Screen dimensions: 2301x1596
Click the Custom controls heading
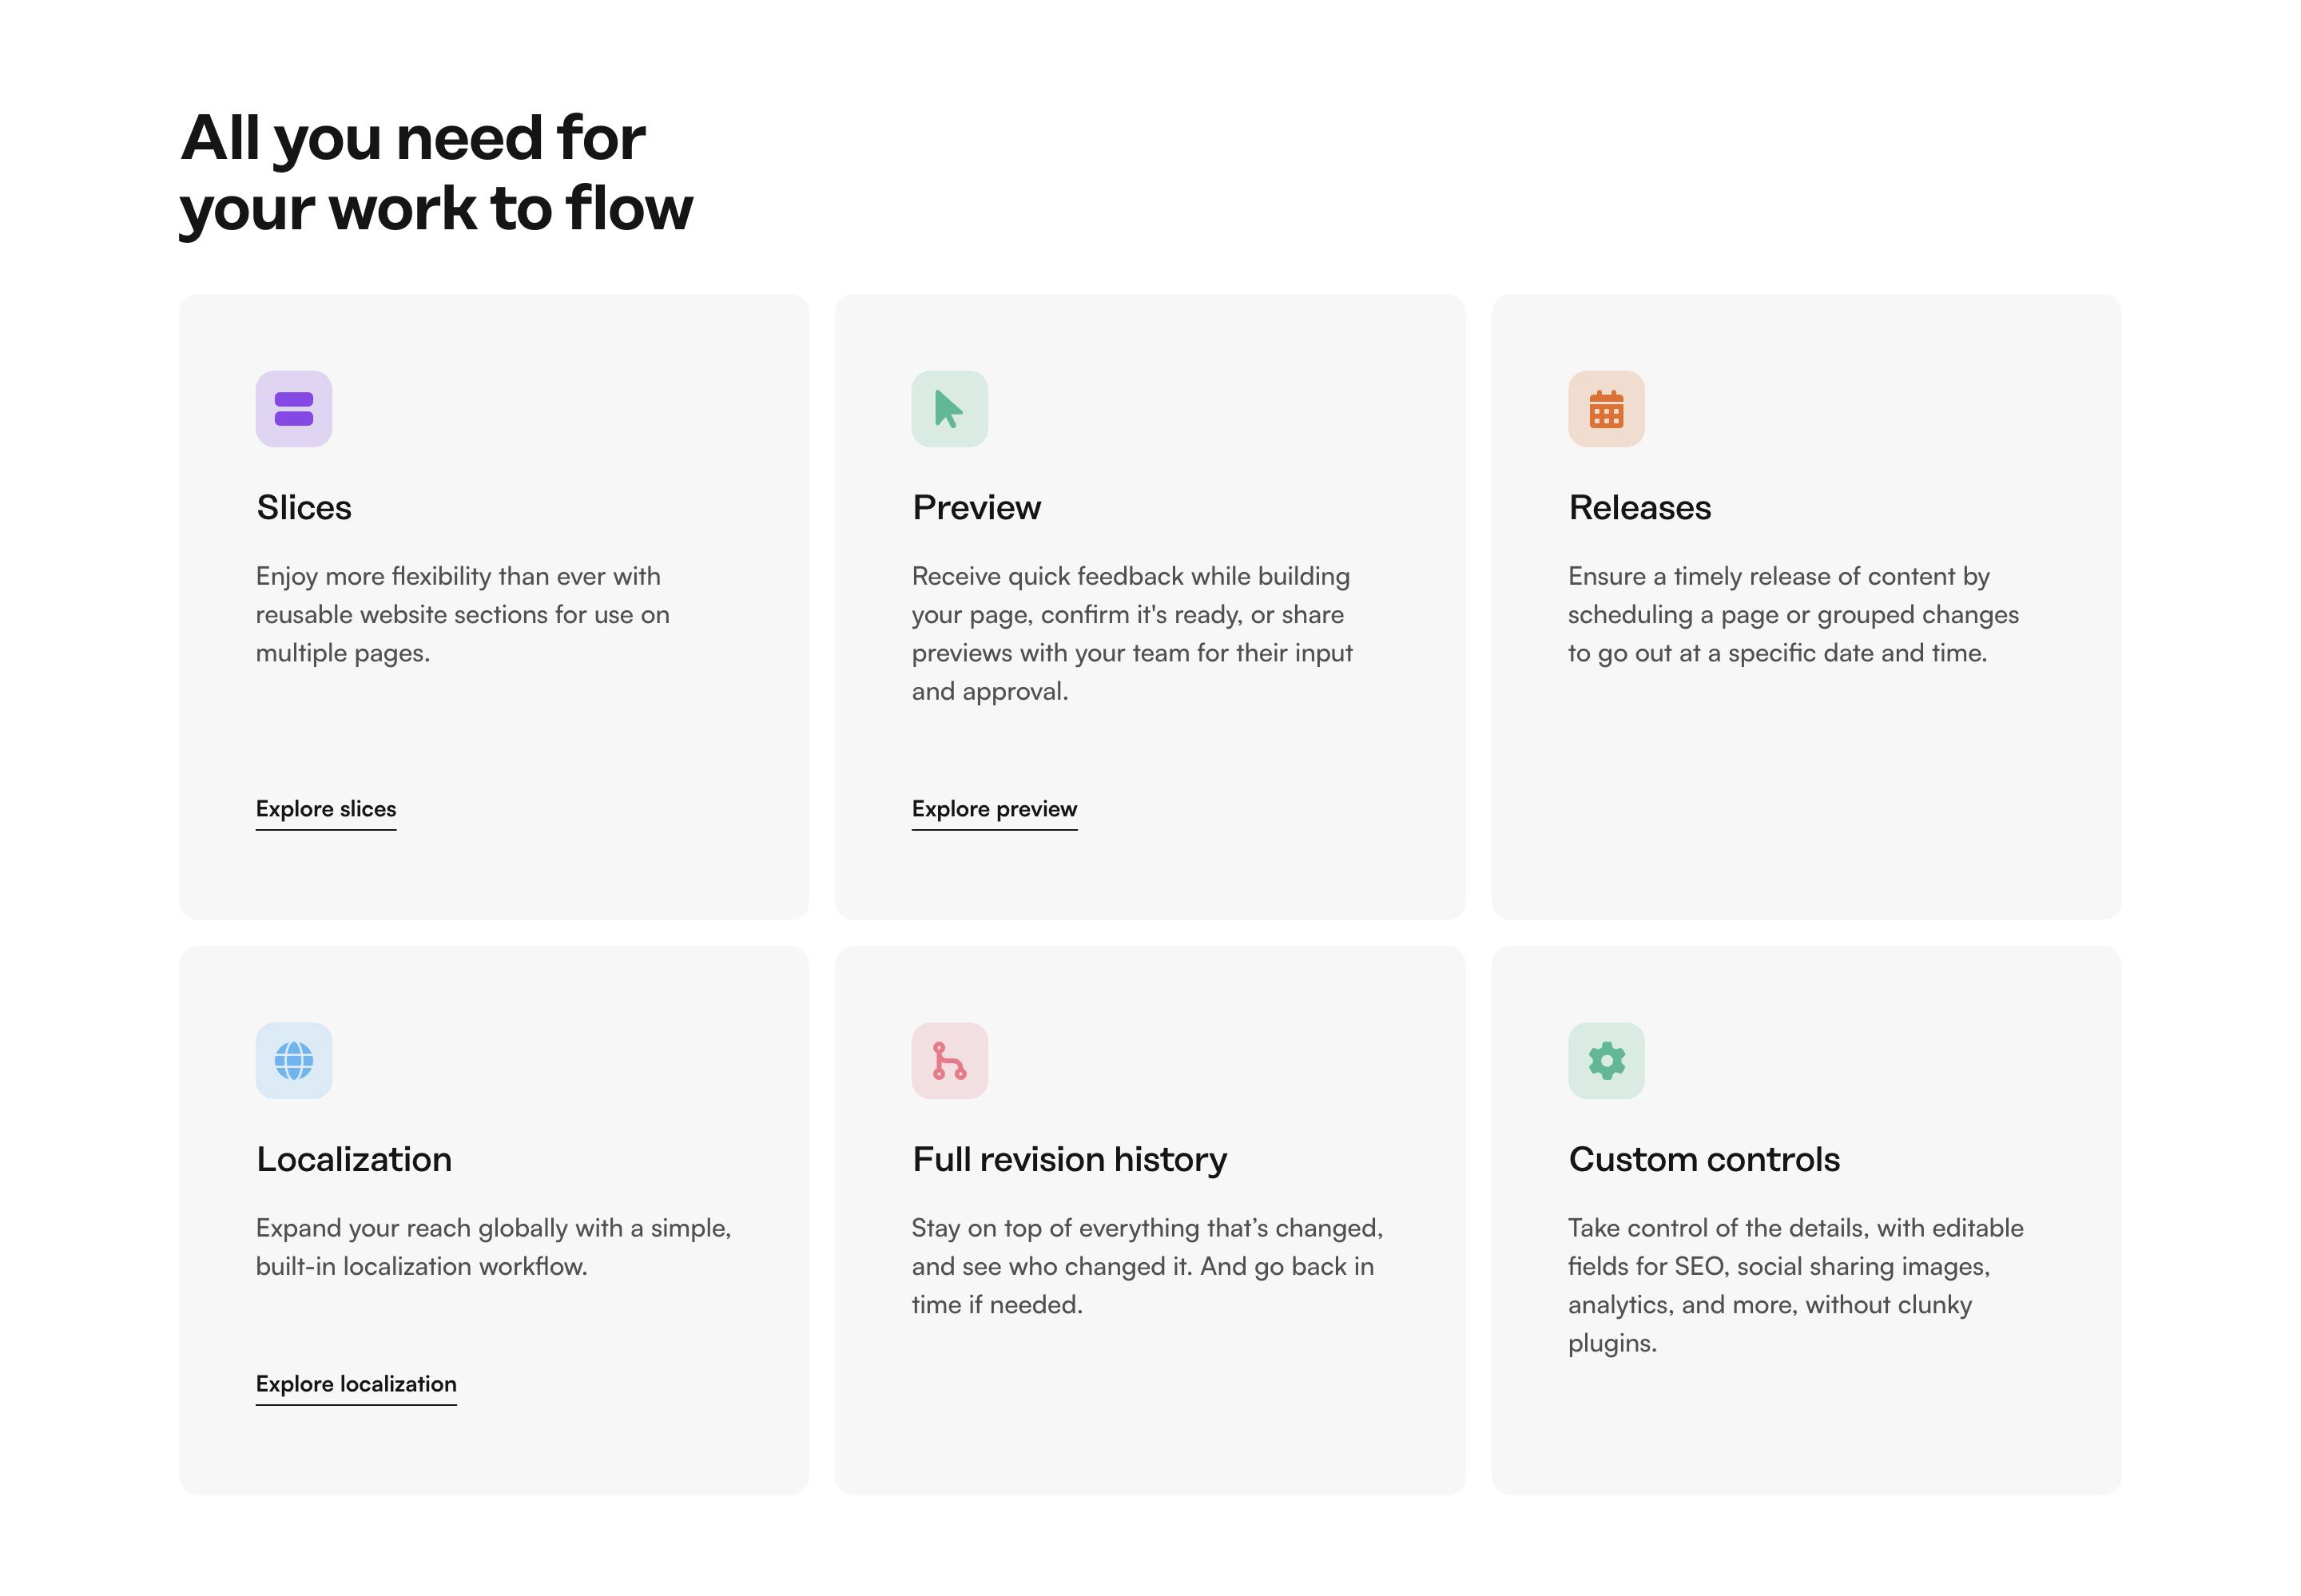[x=1703, y=1159]
